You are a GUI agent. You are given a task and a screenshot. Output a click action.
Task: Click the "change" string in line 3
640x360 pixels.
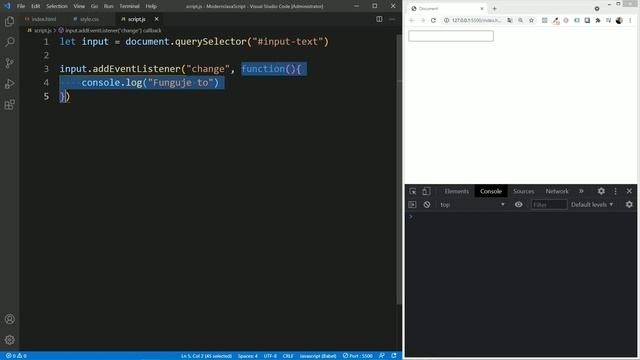click(208, 69)
